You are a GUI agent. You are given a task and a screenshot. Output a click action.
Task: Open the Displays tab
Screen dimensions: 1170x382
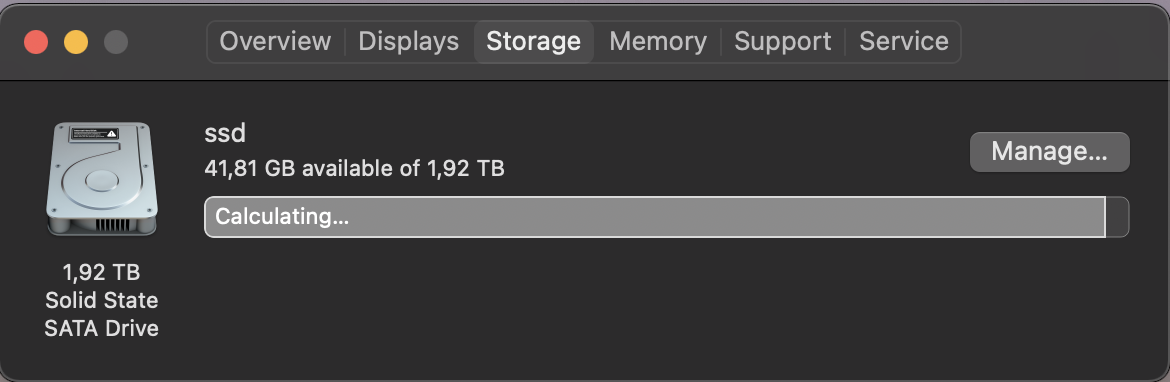pos(409,41)
